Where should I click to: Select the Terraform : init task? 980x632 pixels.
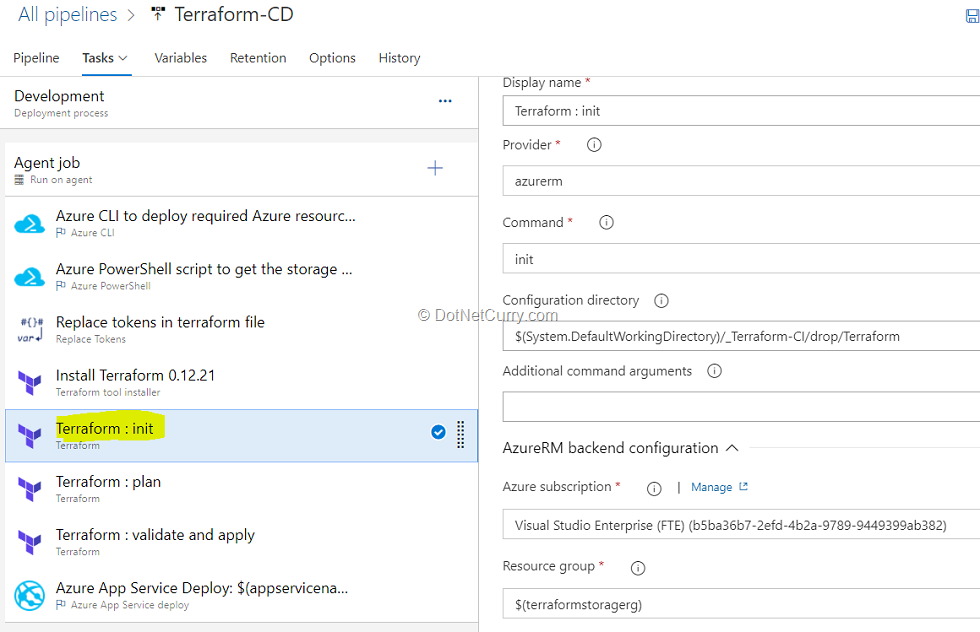241,436
